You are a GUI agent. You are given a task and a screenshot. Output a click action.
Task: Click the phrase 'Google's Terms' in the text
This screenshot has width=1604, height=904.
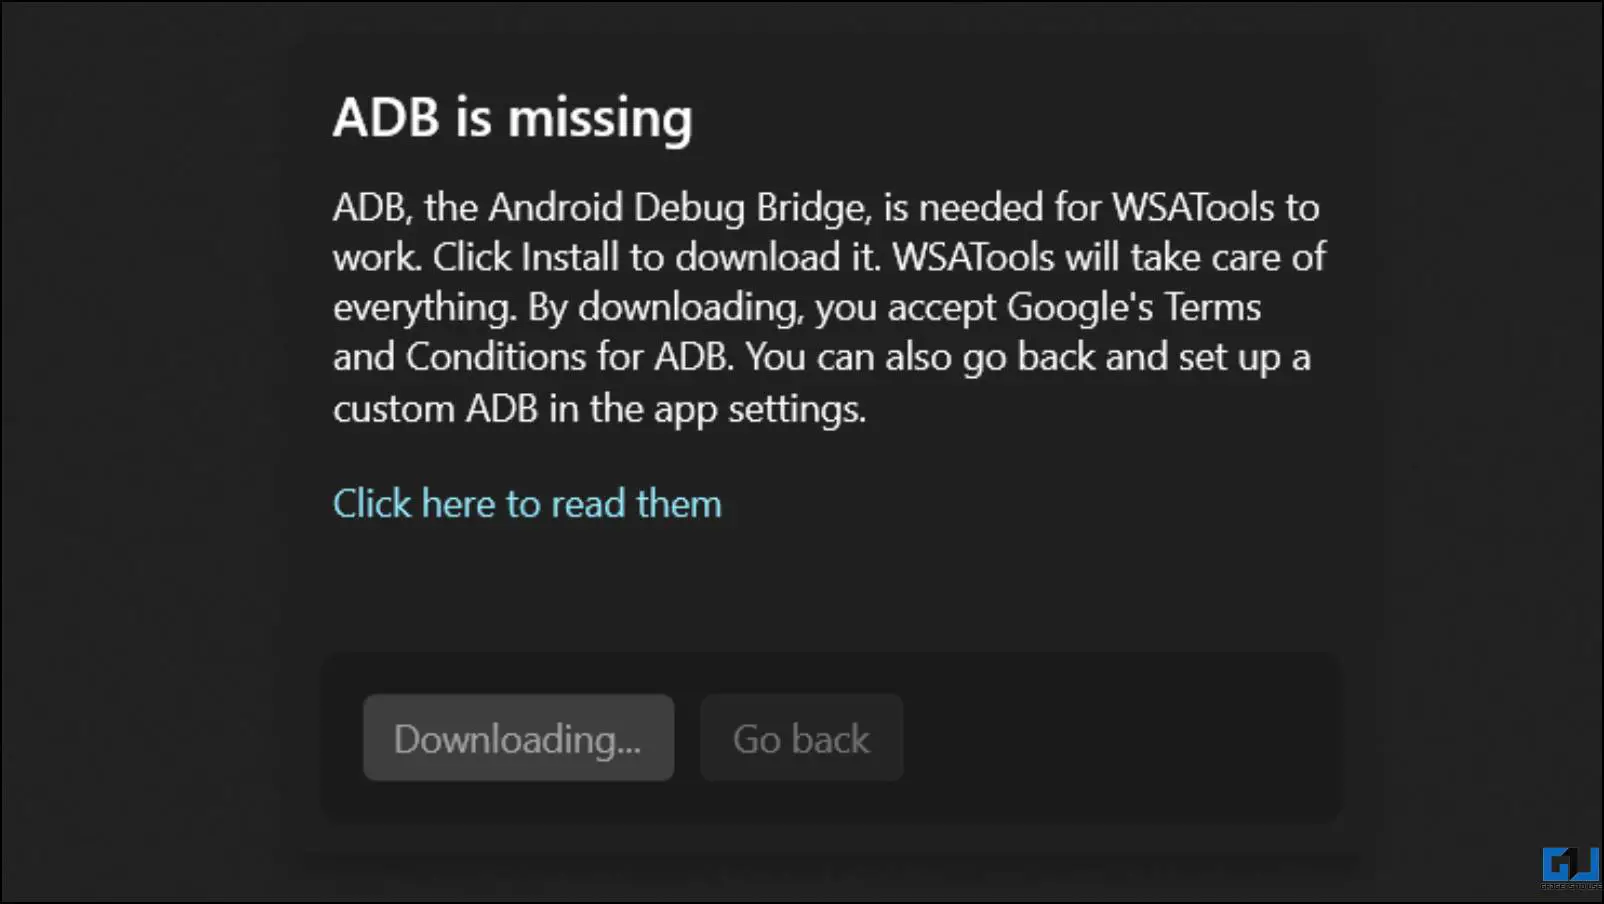(x=1134, y=307)
